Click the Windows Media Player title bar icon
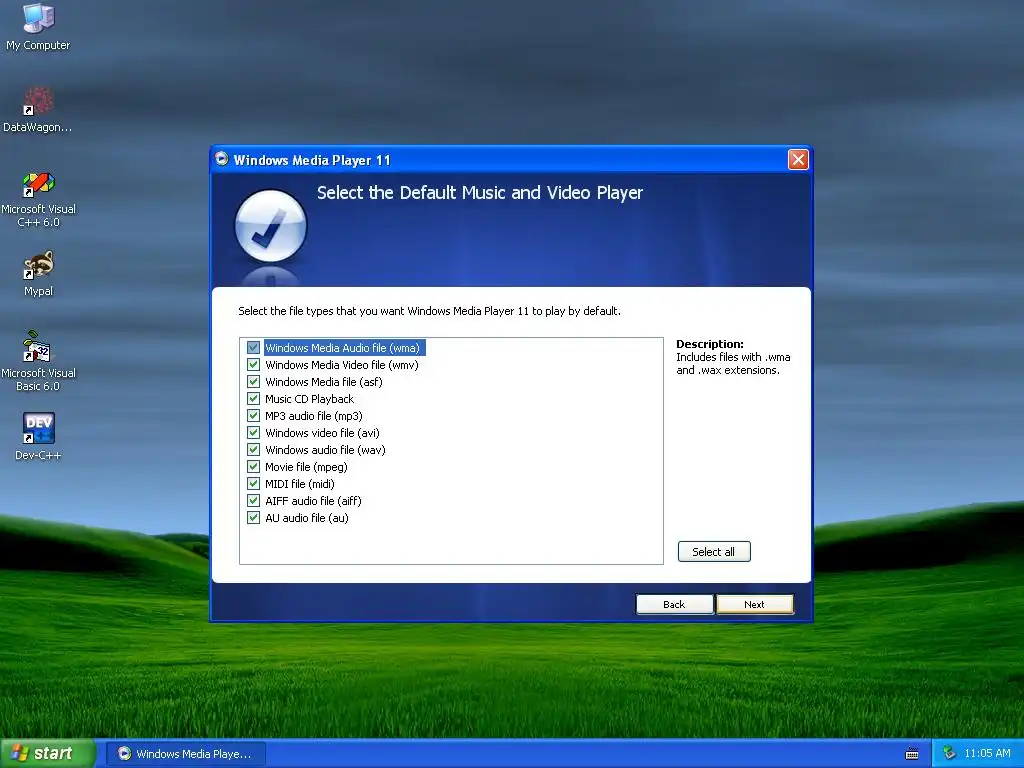Viewport: 1024px width, 768px height. [x=222, y=159]
